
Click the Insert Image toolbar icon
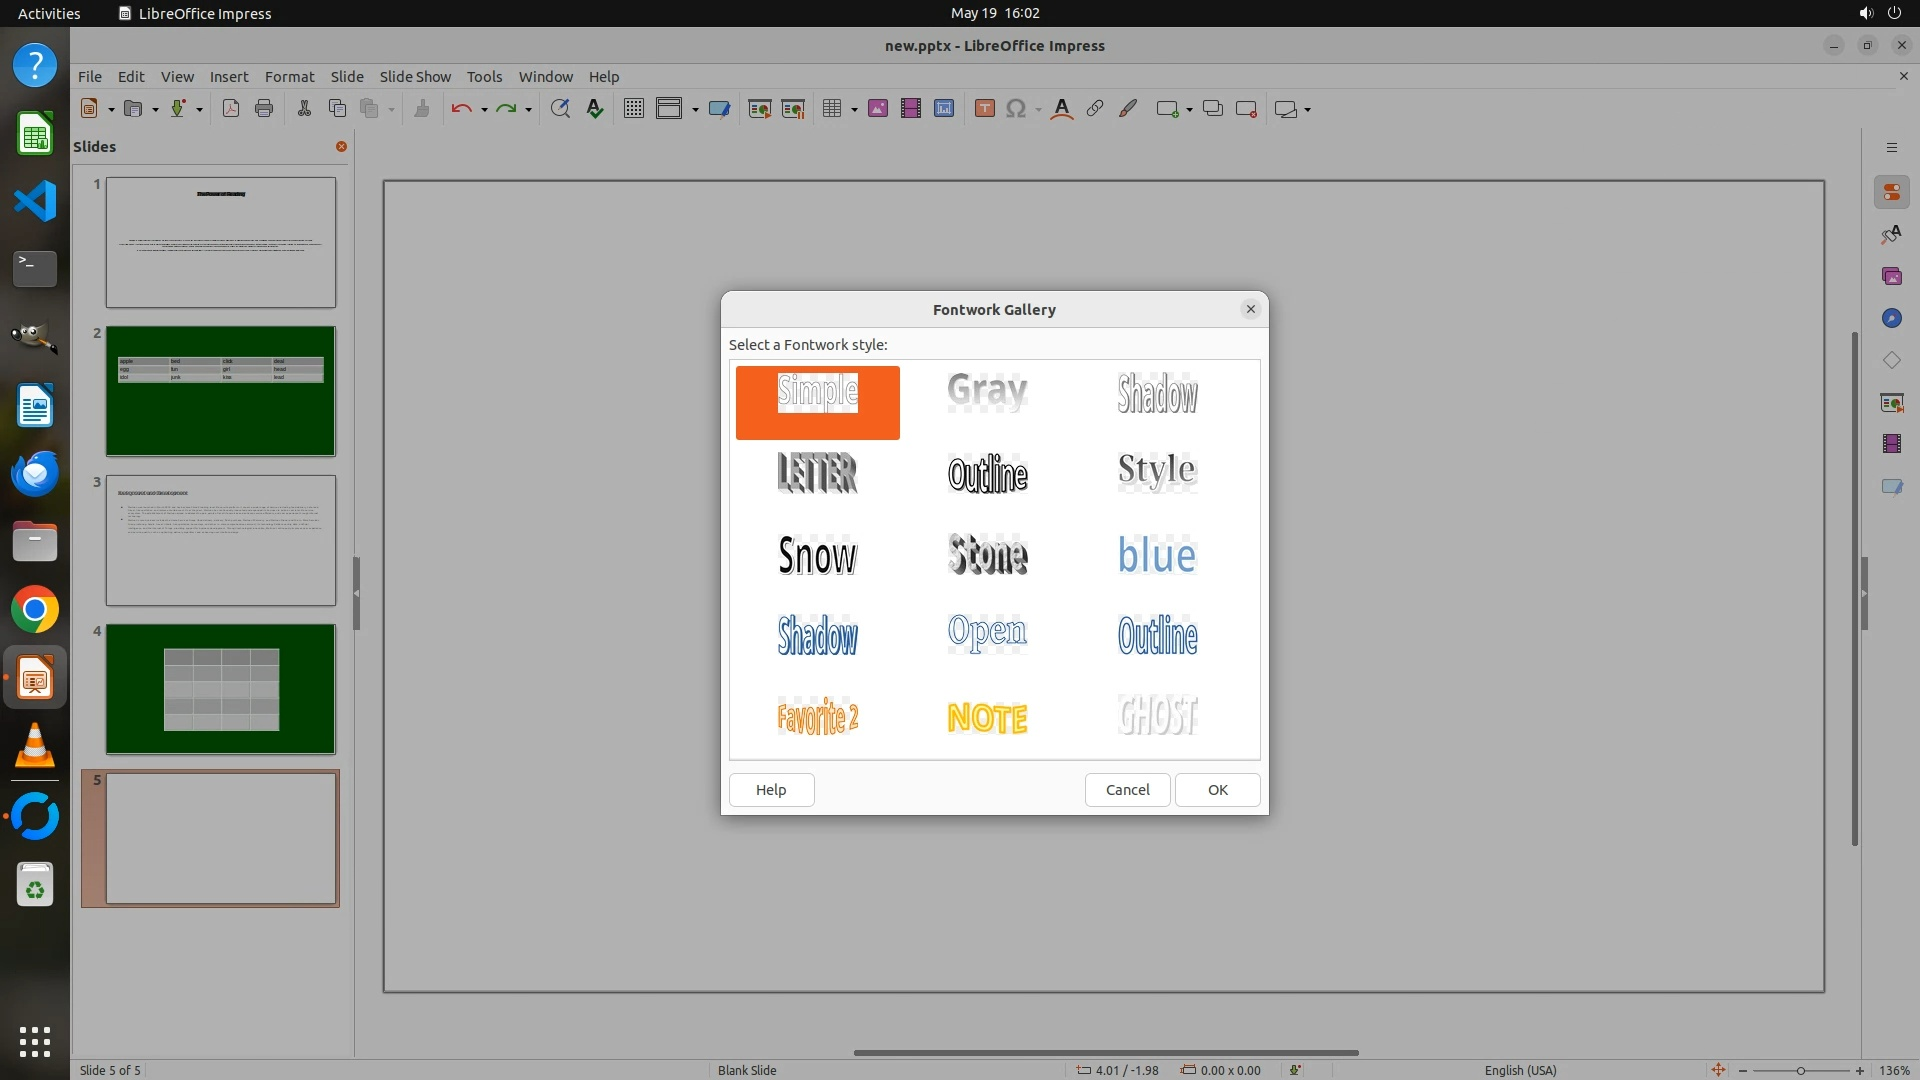point(878,109)
